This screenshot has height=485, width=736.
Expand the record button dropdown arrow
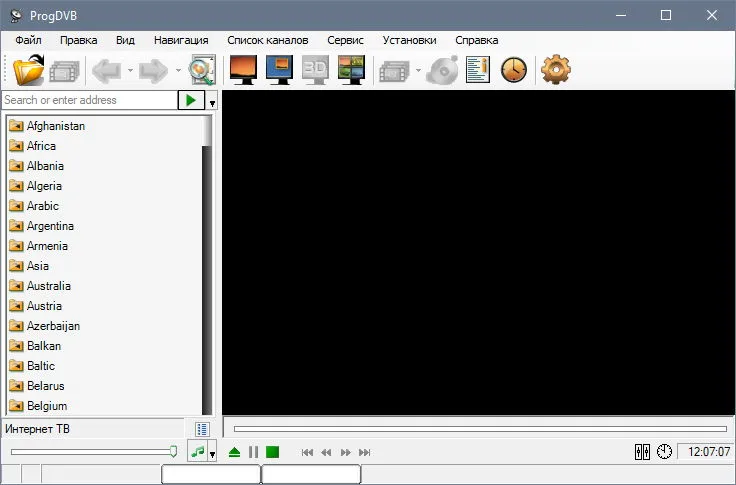418,70
